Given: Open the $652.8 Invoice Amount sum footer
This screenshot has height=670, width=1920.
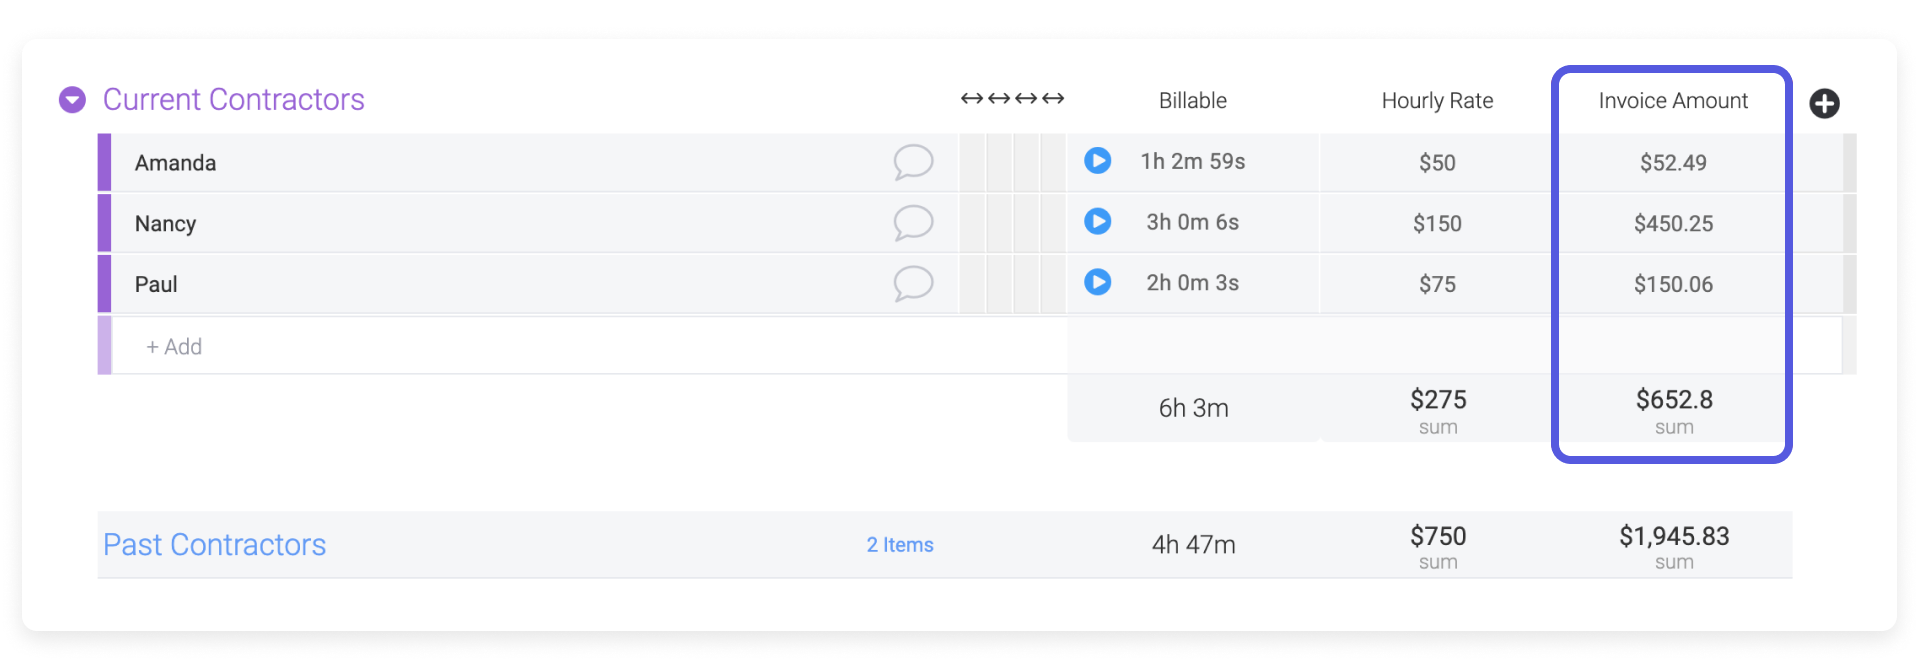Looking at the screenshot, I should coord(1674,410).
